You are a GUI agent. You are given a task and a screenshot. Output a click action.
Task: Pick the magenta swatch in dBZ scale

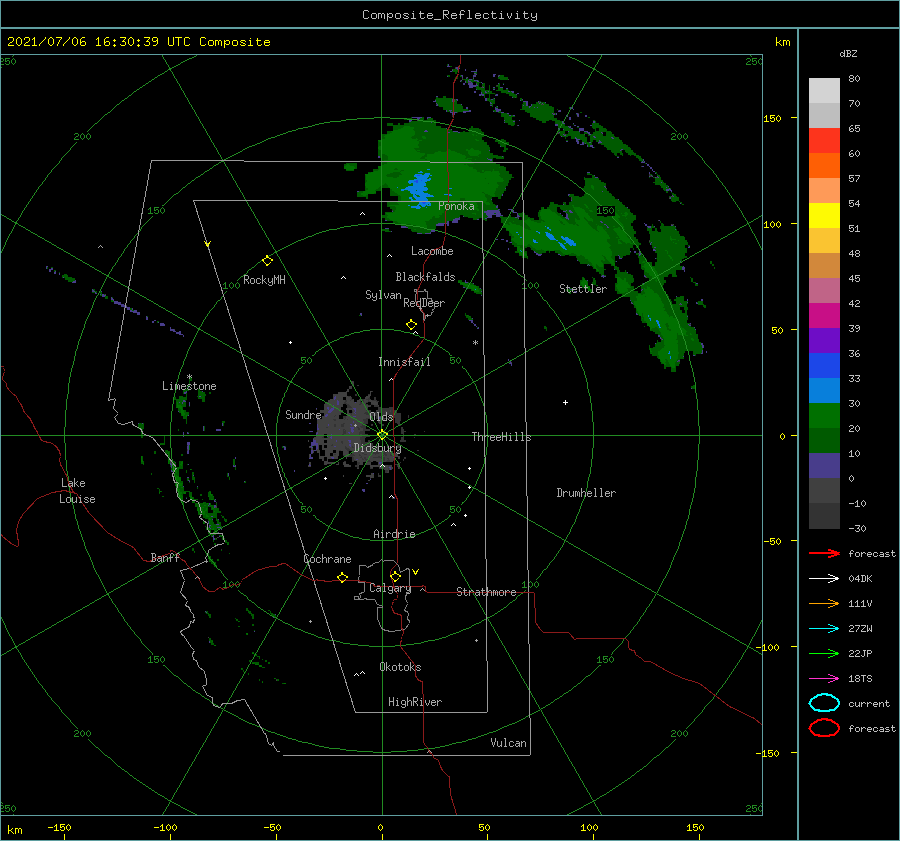(x=824, y=316)
